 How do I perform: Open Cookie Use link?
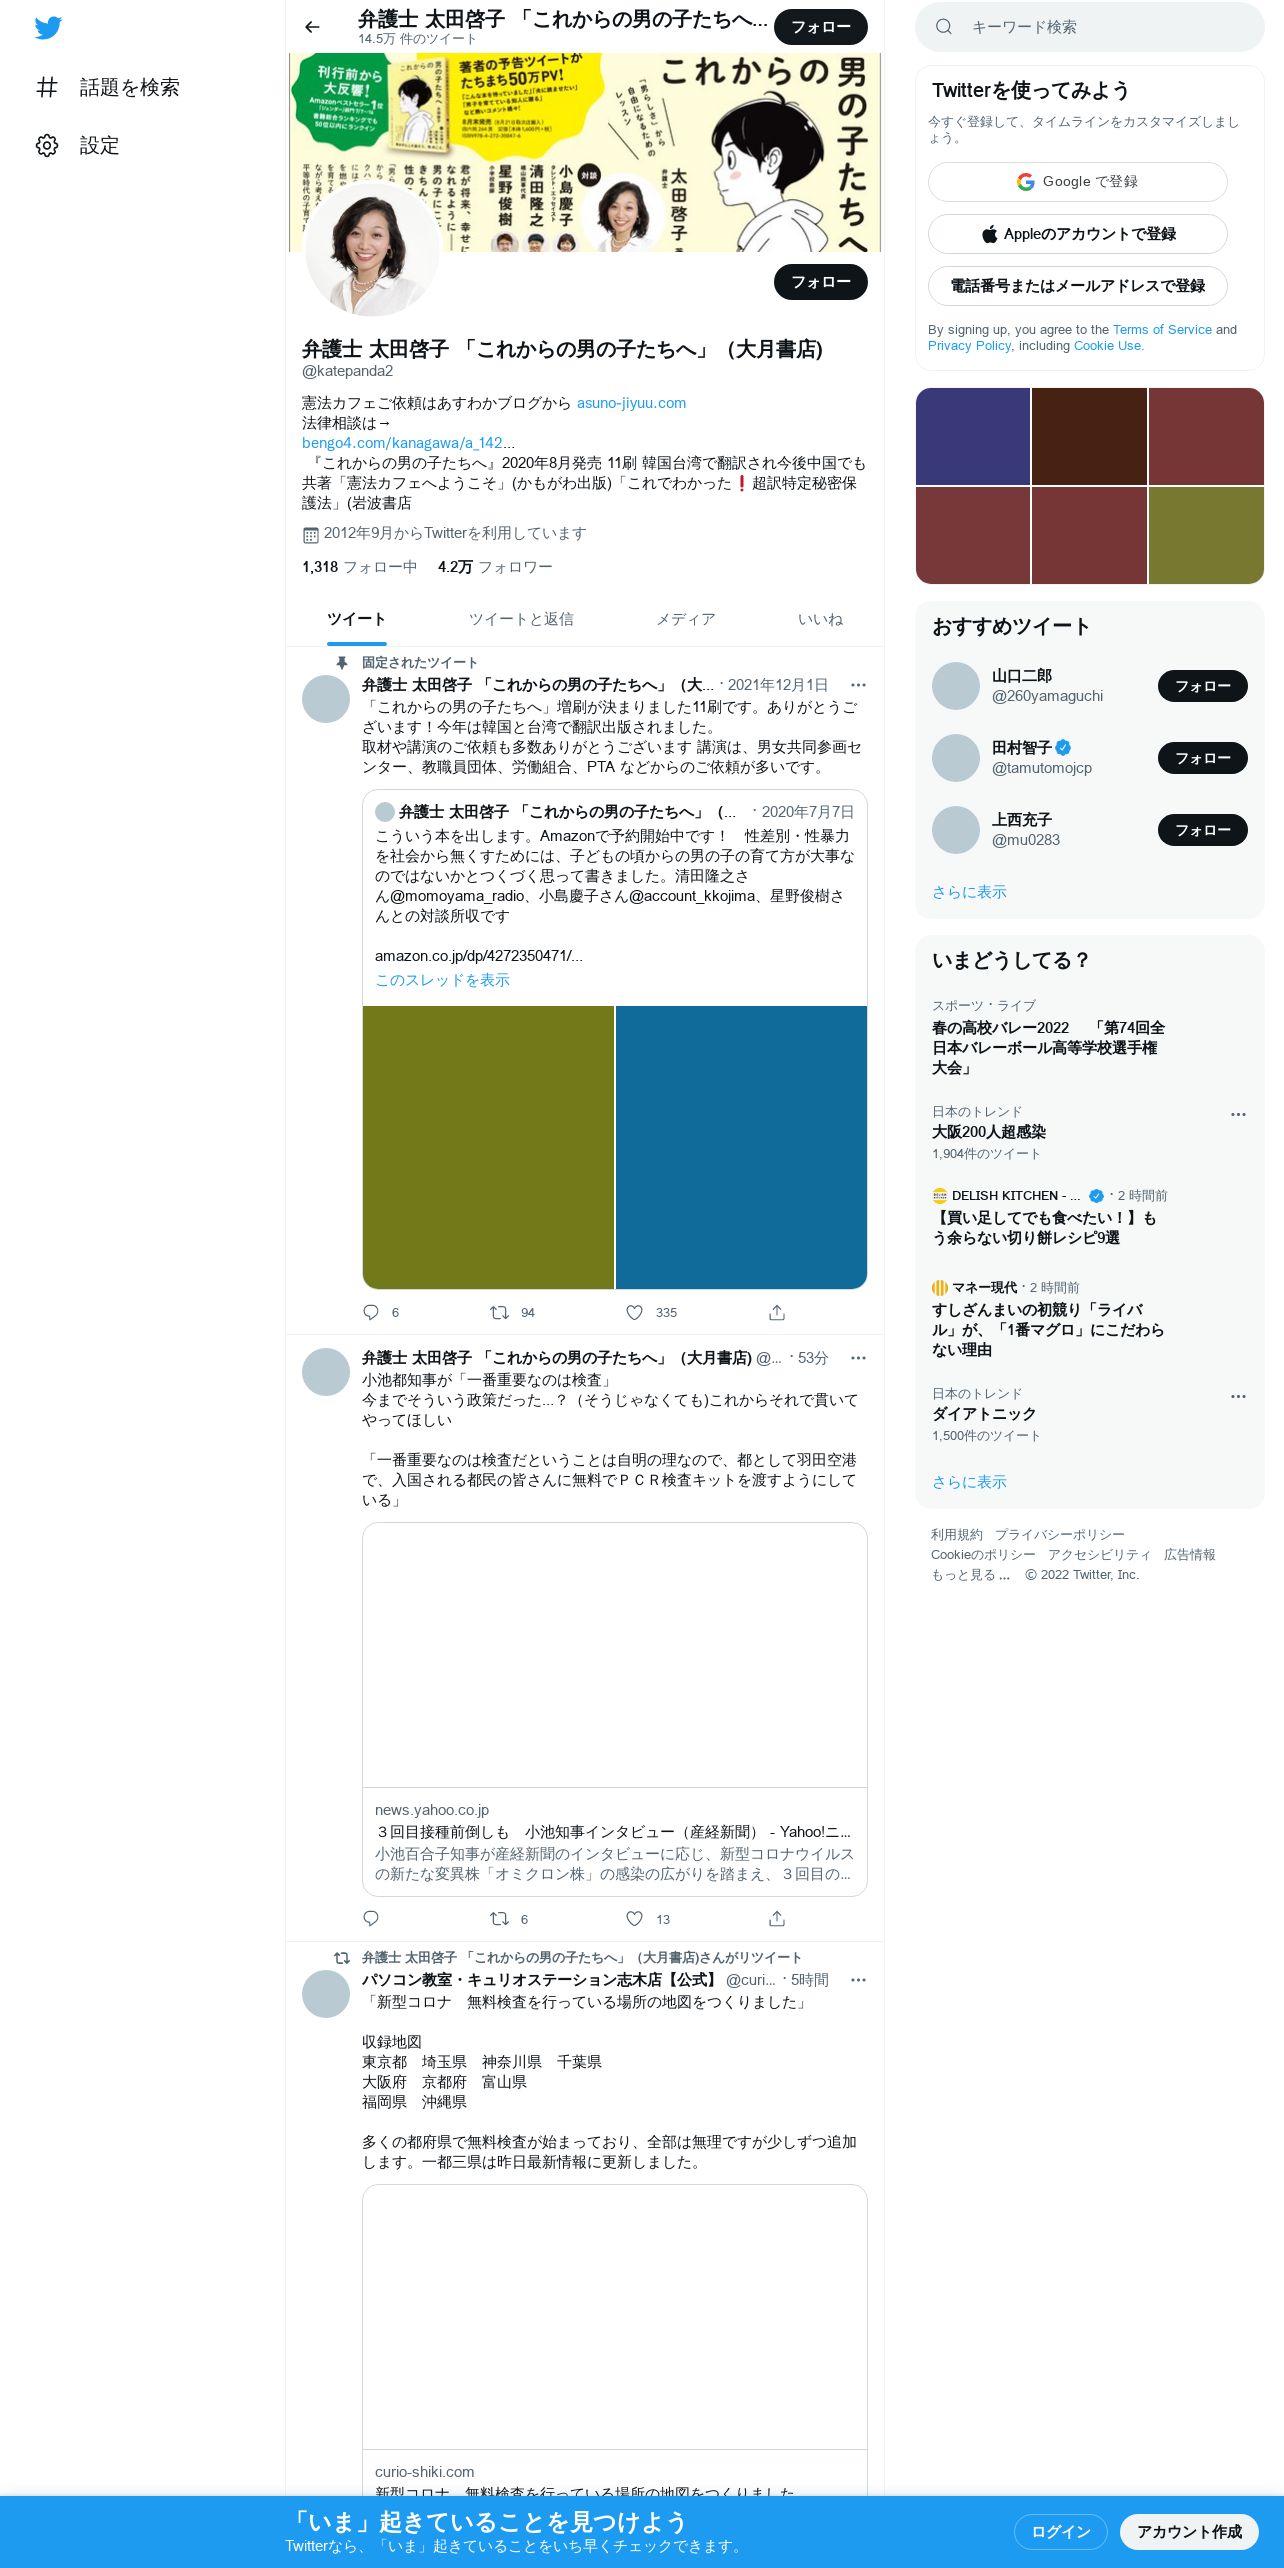click(1107, 346)
